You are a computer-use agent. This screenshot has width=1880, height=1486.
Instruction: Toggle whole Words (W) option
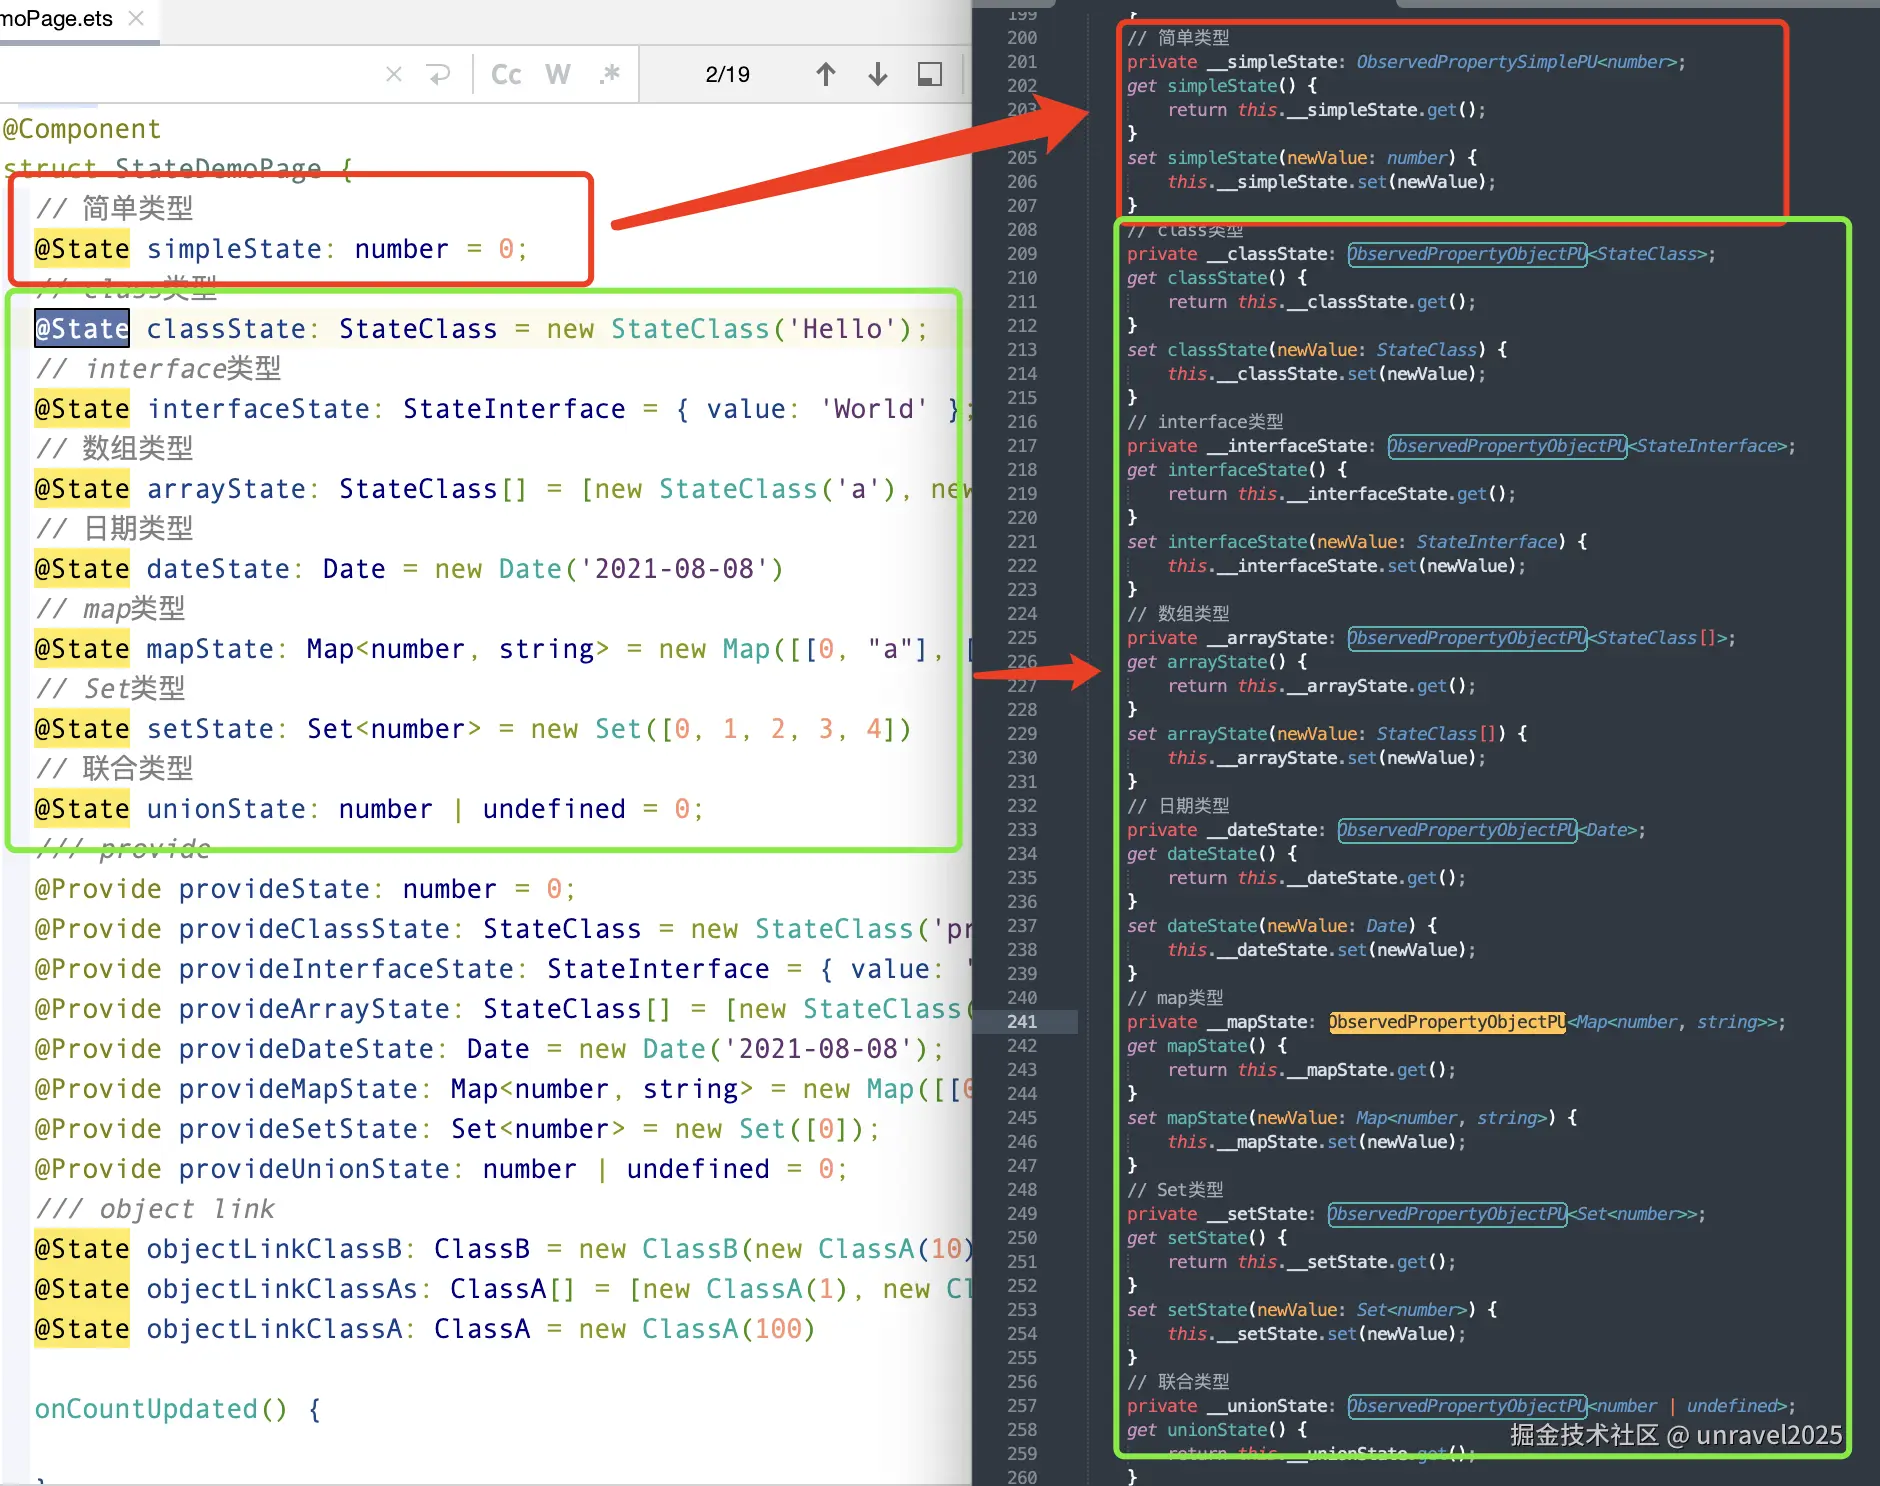(558, 74)
